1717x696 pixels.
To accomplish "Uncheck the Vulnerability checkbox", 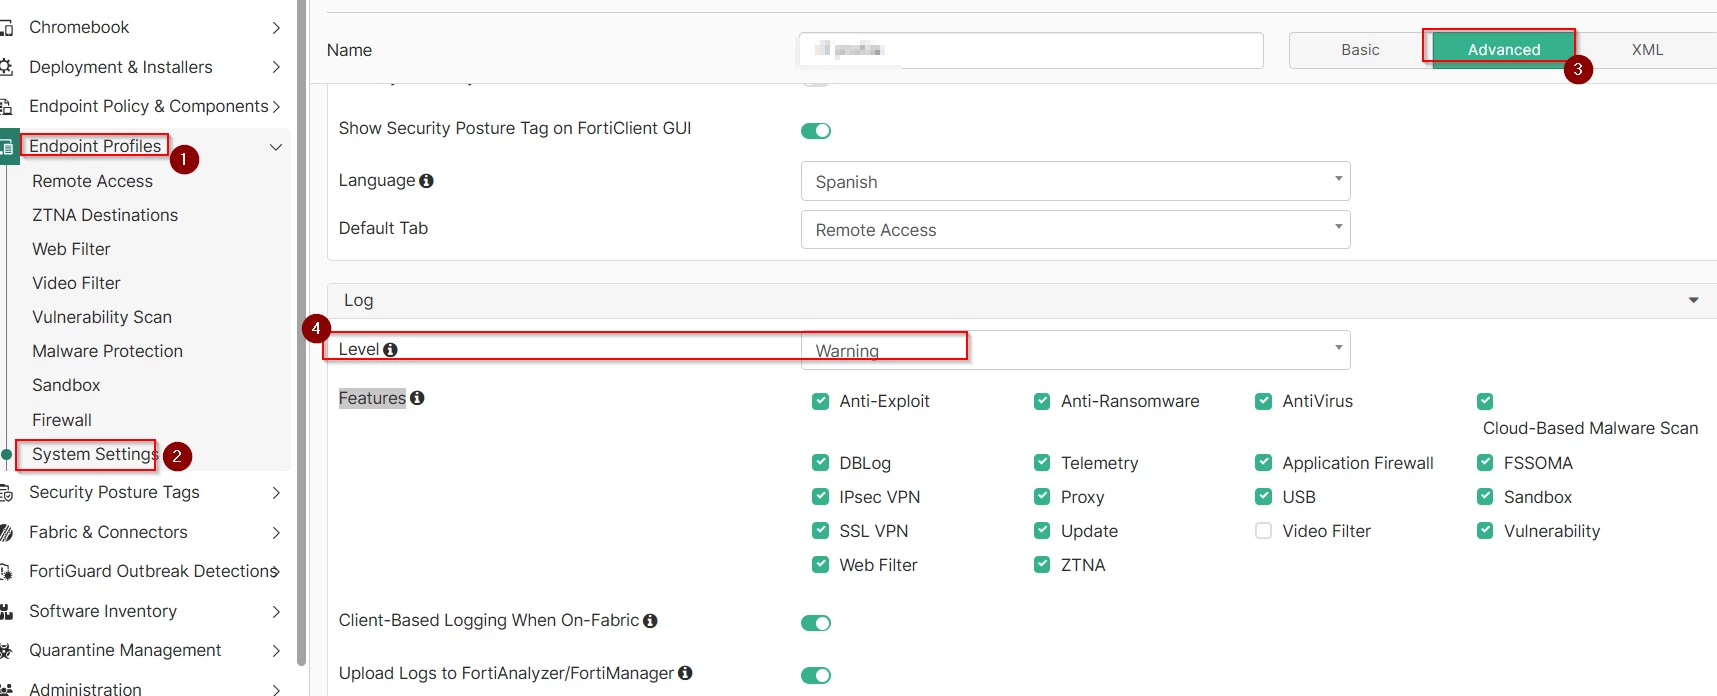I will (x=1485, y=531).
